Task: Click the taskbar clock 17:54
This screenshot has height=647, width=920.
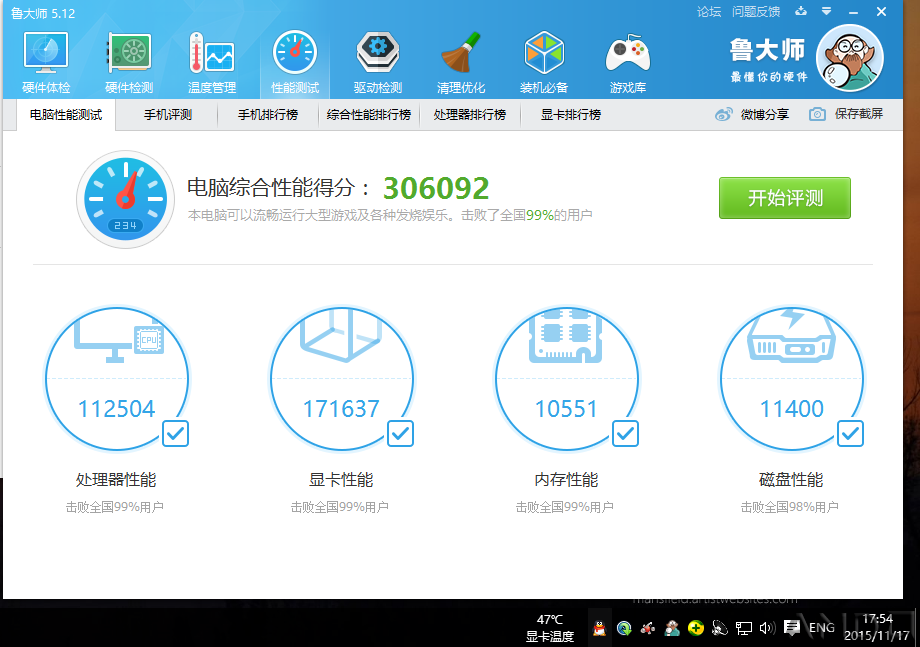Action: 878,619
